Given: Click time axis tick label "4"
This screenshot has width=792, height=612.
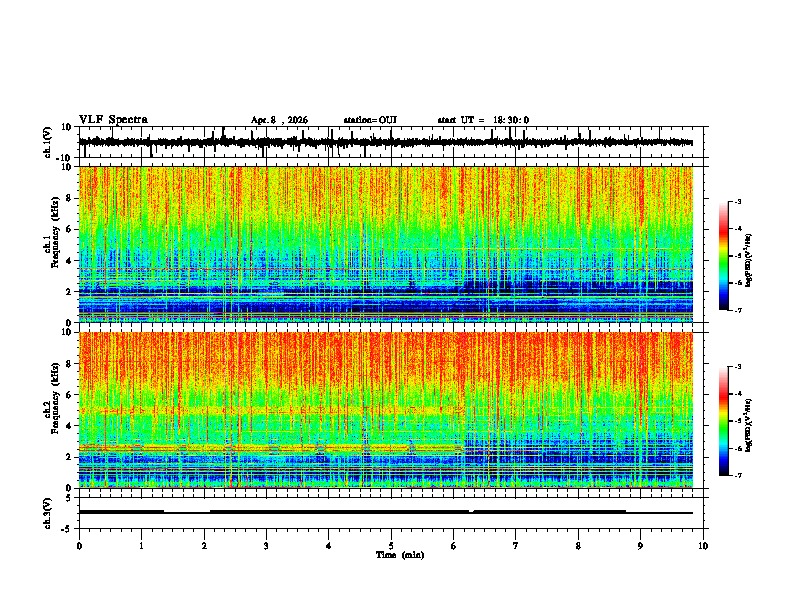Looking at the screenshot, I should (x=328, y=546).
